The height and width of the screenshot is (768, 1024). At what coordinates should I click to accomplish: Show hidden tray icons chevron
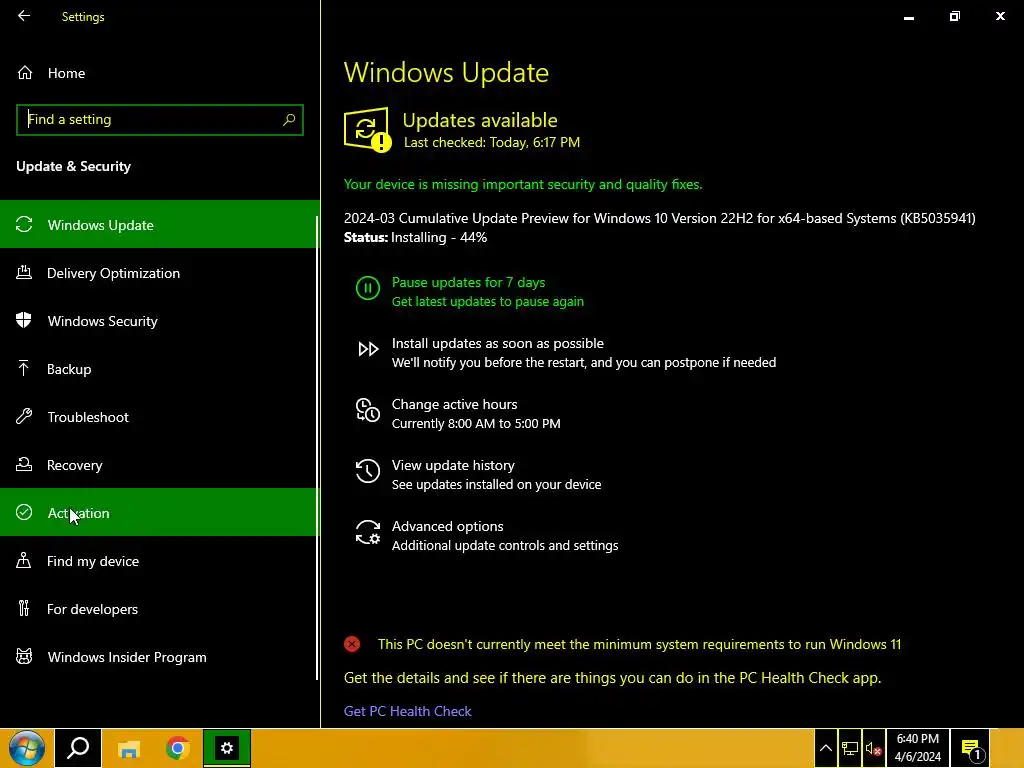pos(825,748)
